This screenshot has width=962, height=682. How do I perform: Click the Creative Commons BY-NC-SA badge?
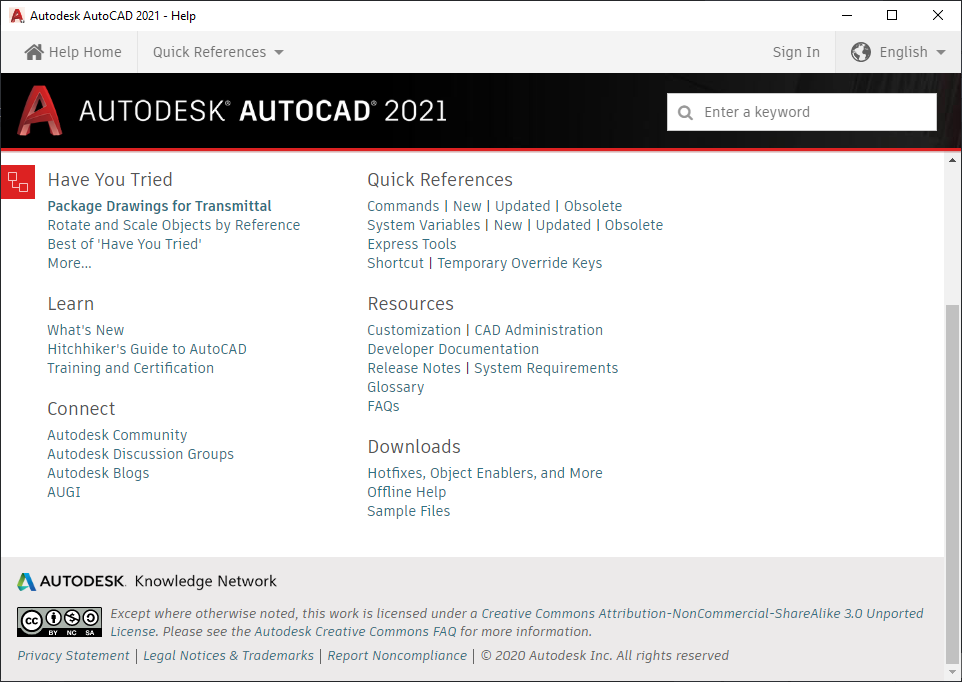(60, 623)
